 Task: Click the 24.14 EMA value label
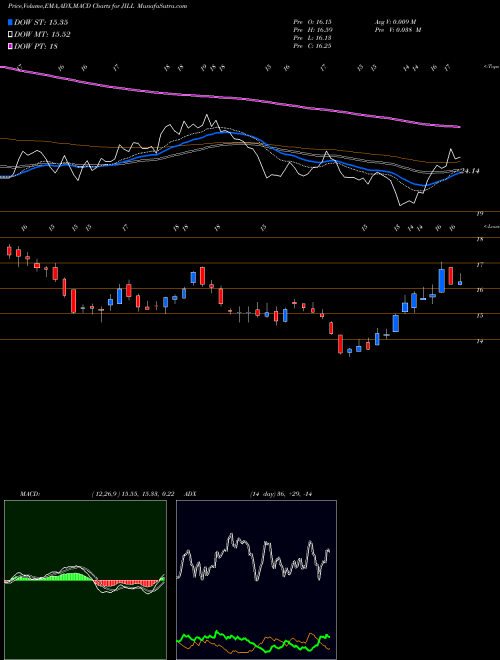click(x=470, y=171)
